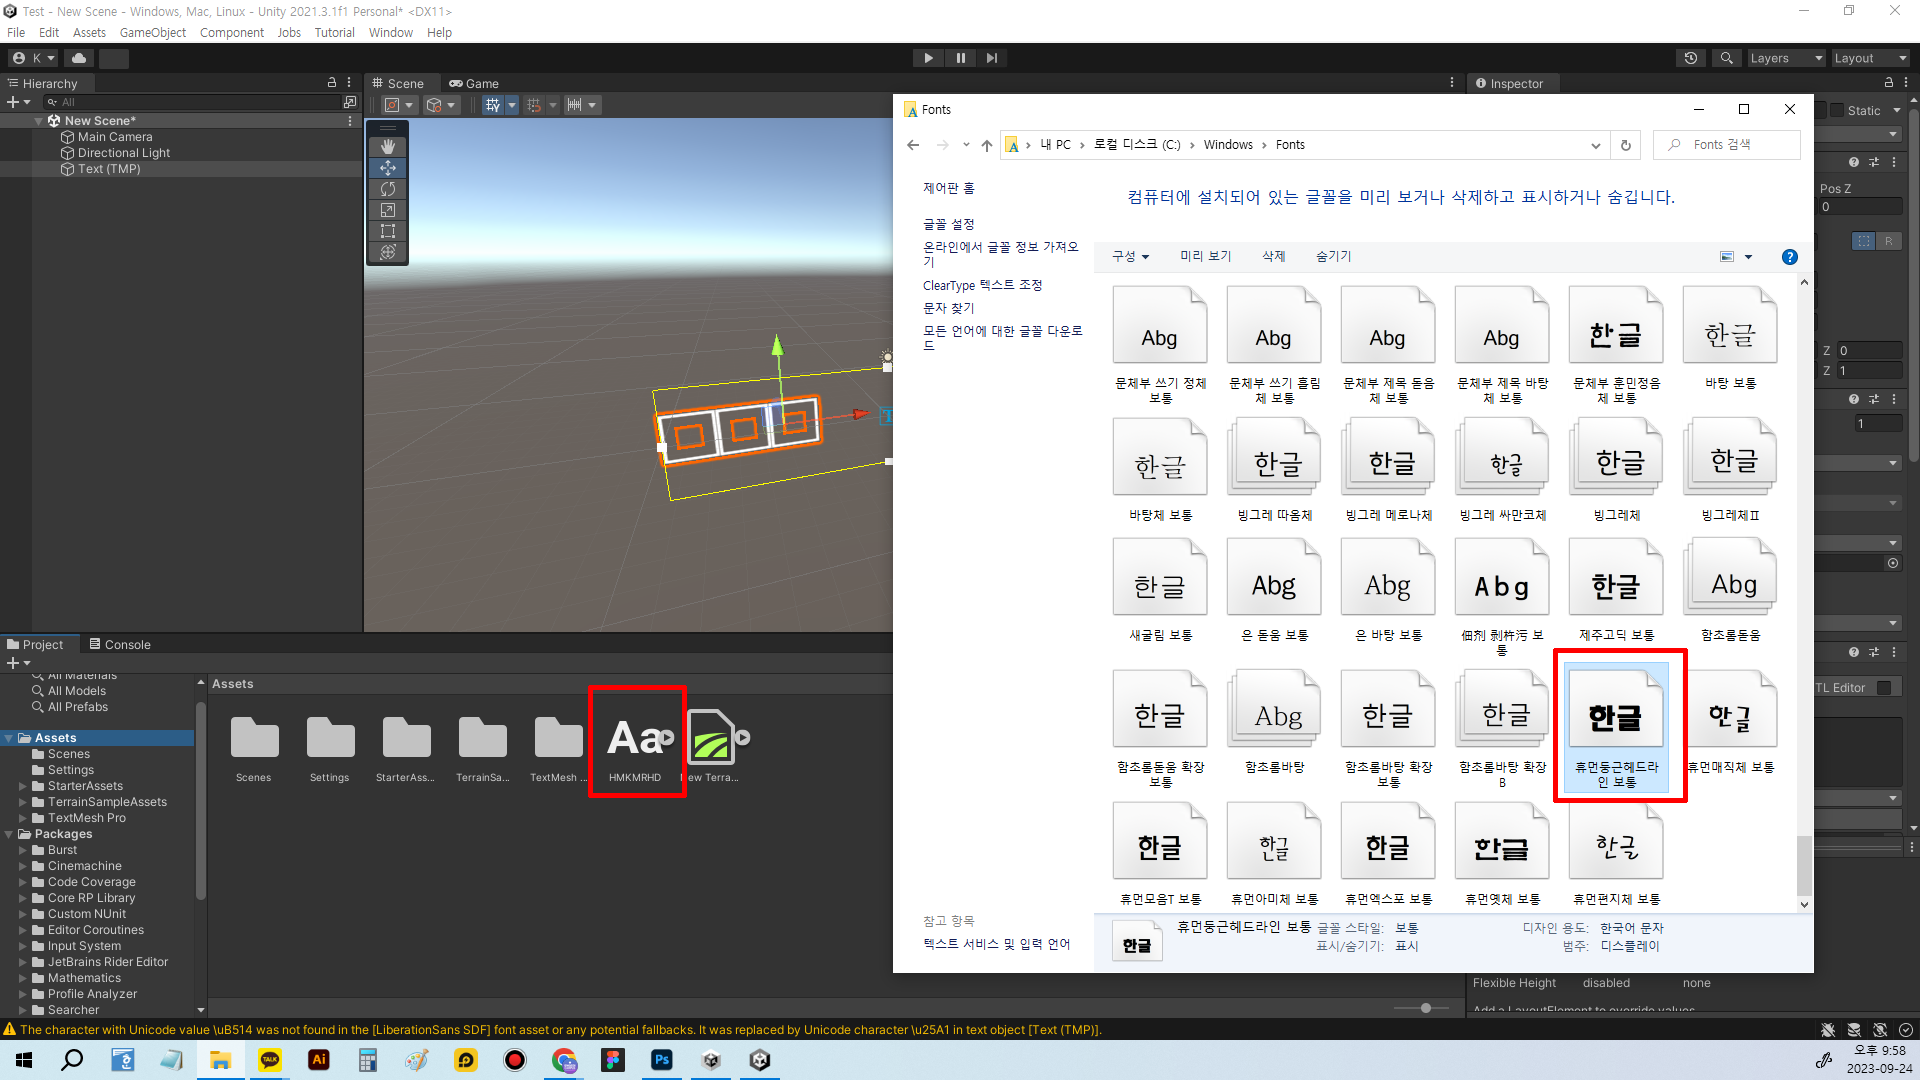Click the Fonts 검색 search field

(x=1727, y=145)
